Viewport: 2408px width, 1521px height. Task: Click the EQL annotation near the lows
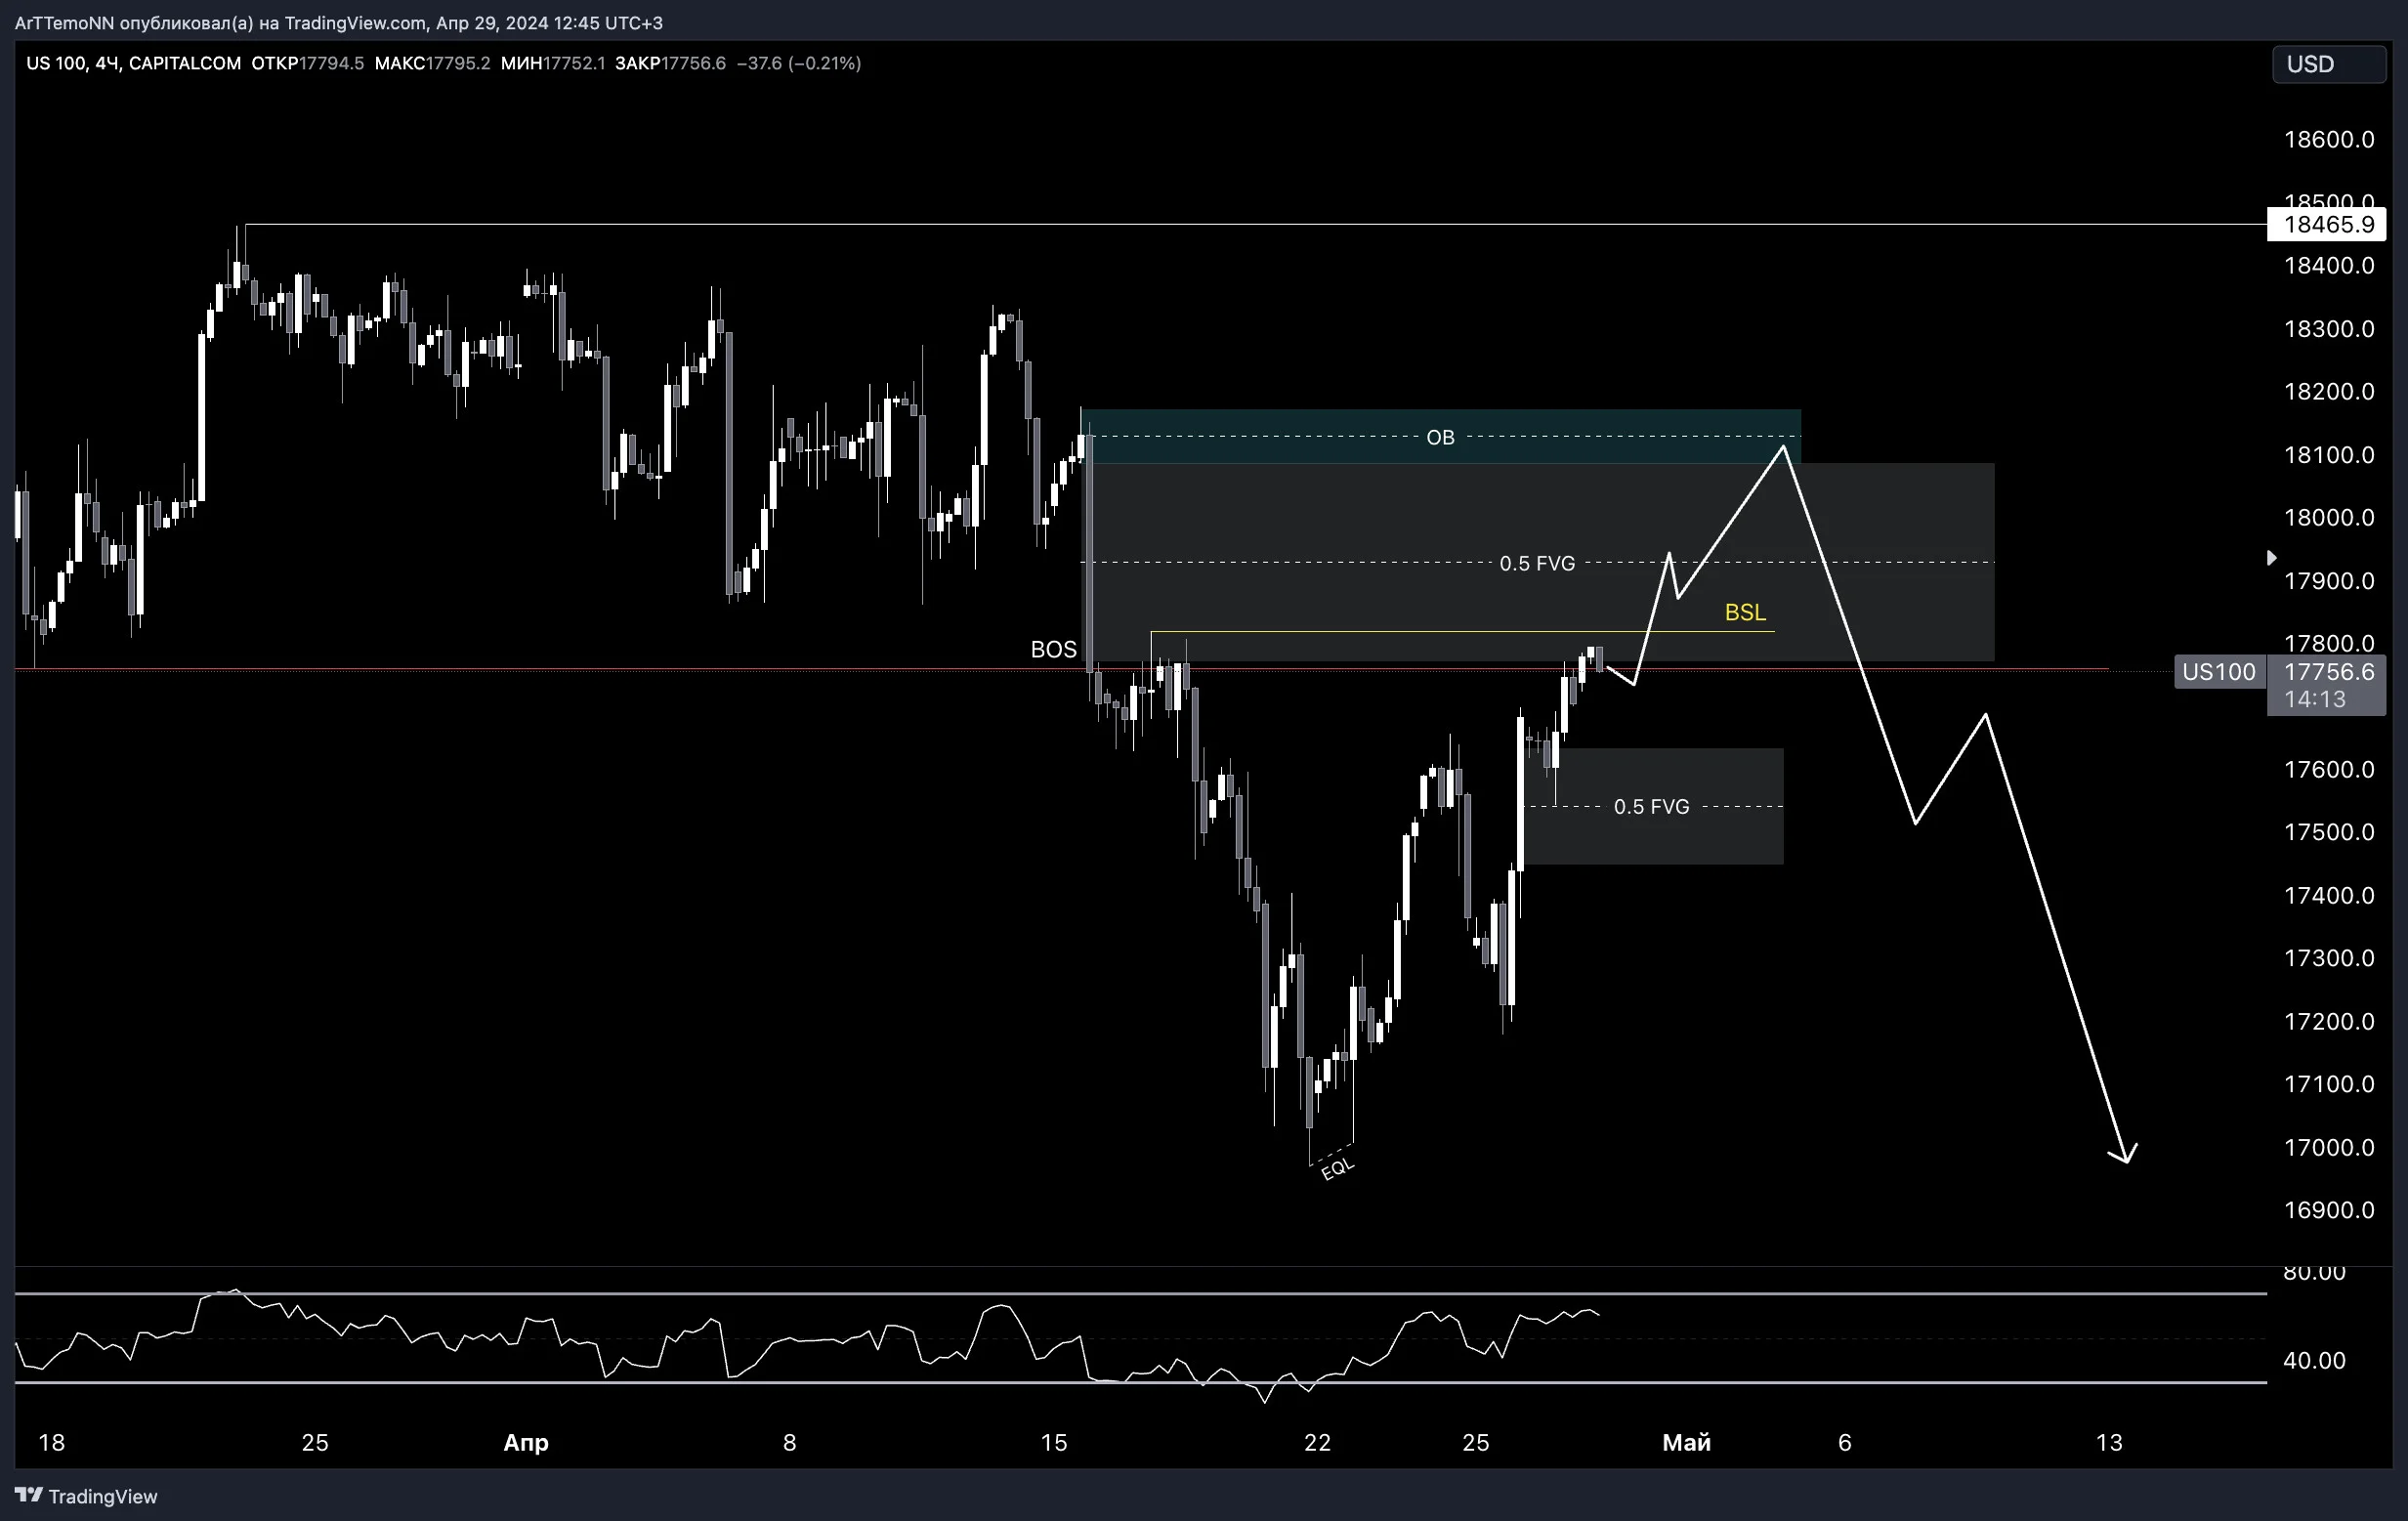point(1338,1168)
